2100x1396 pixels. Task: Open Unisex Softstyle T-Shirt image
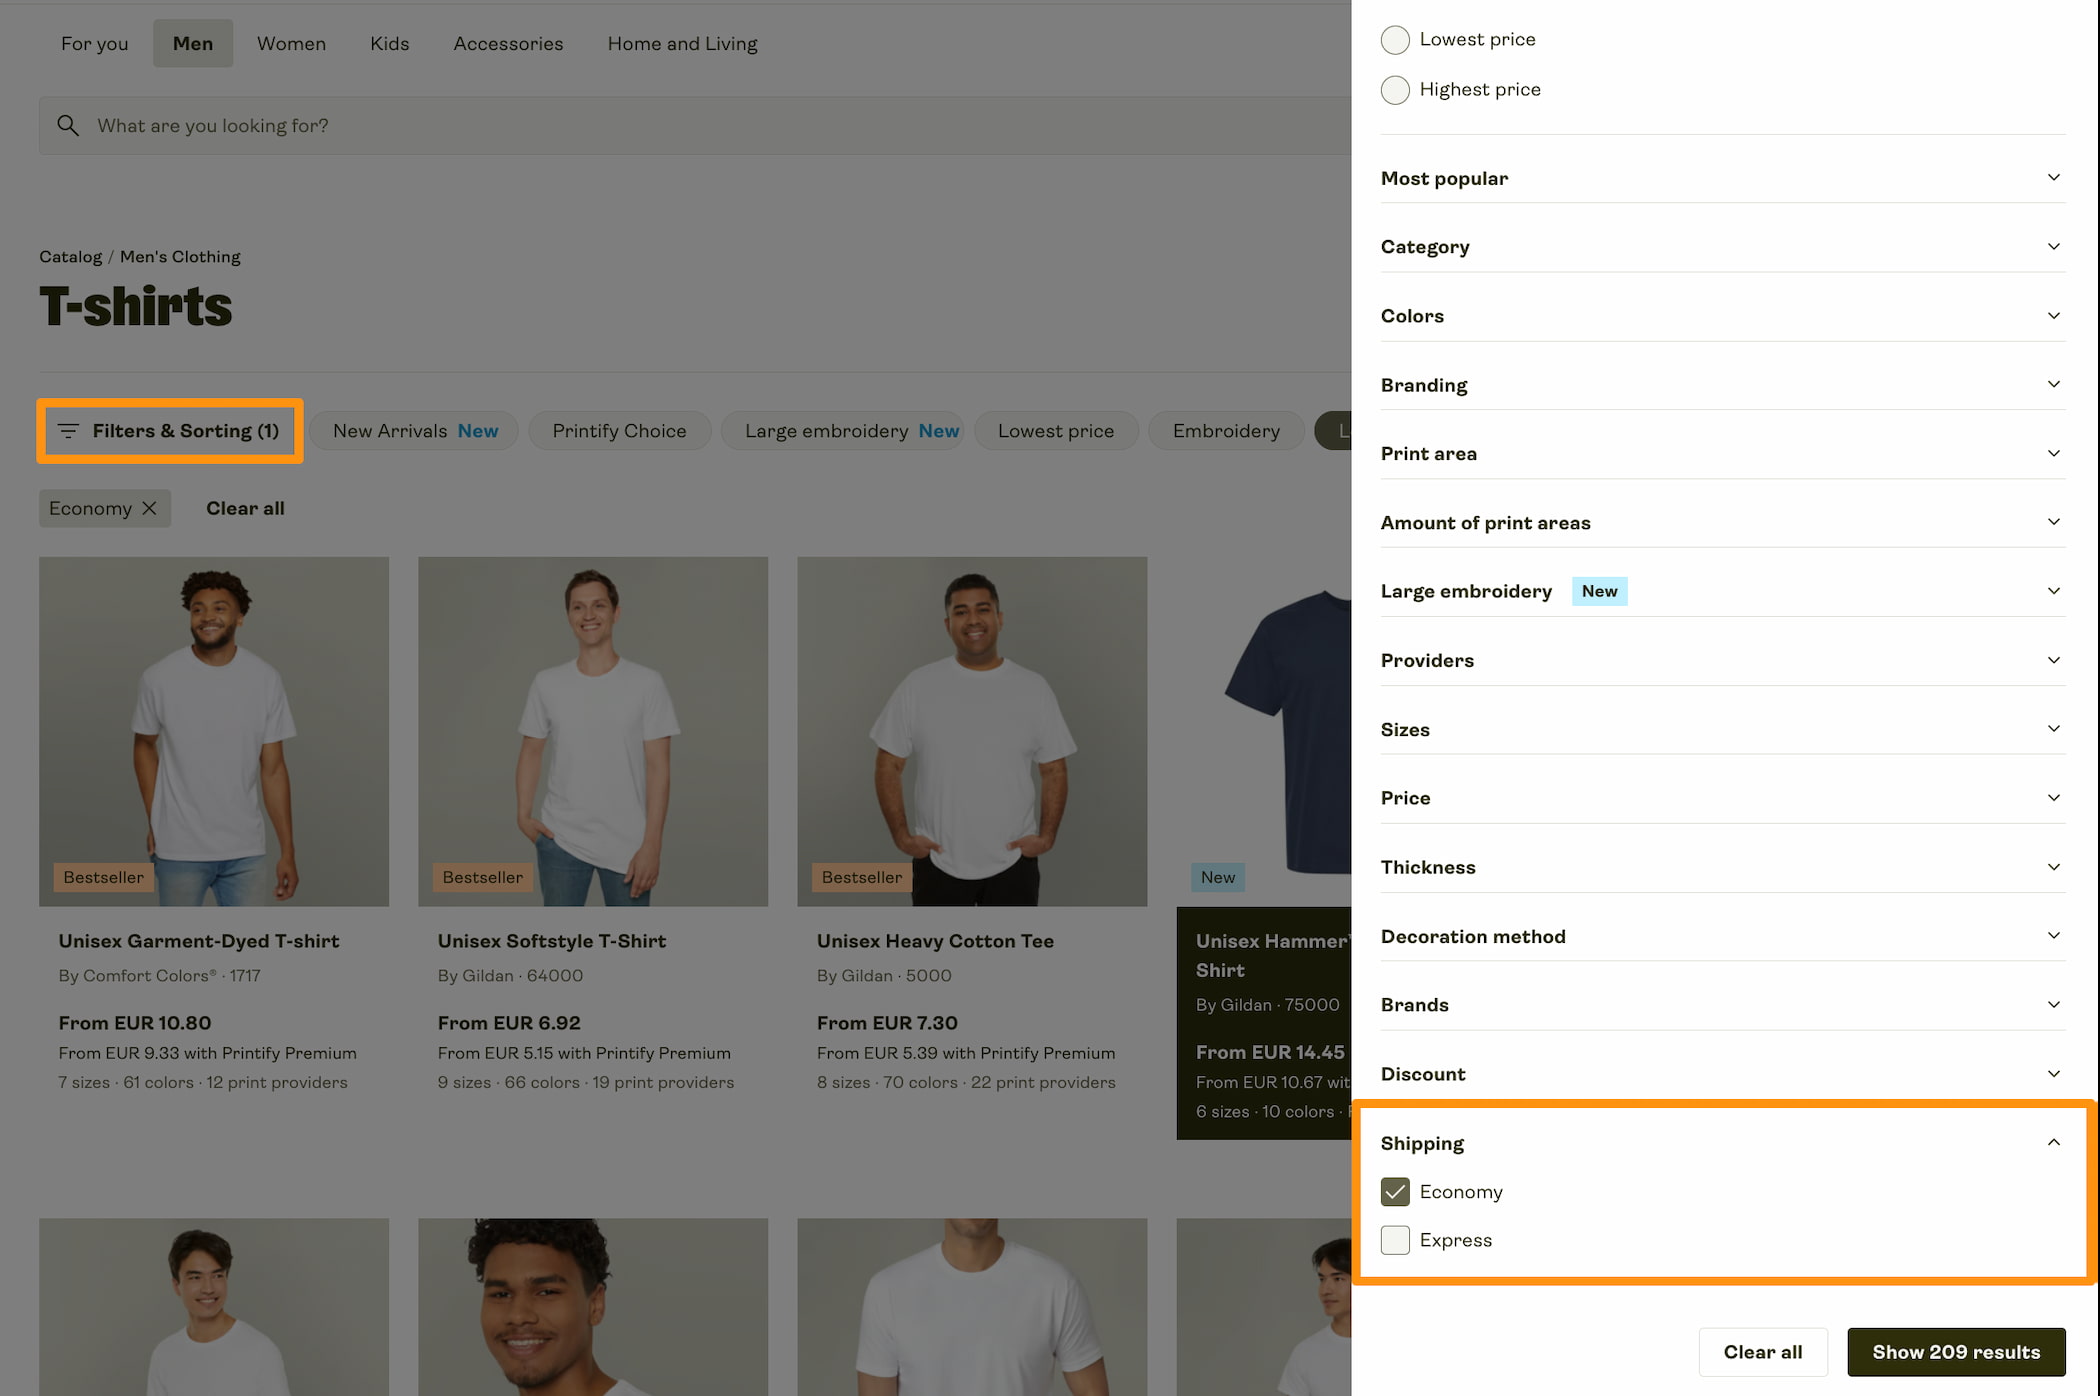tap(593, 732)
